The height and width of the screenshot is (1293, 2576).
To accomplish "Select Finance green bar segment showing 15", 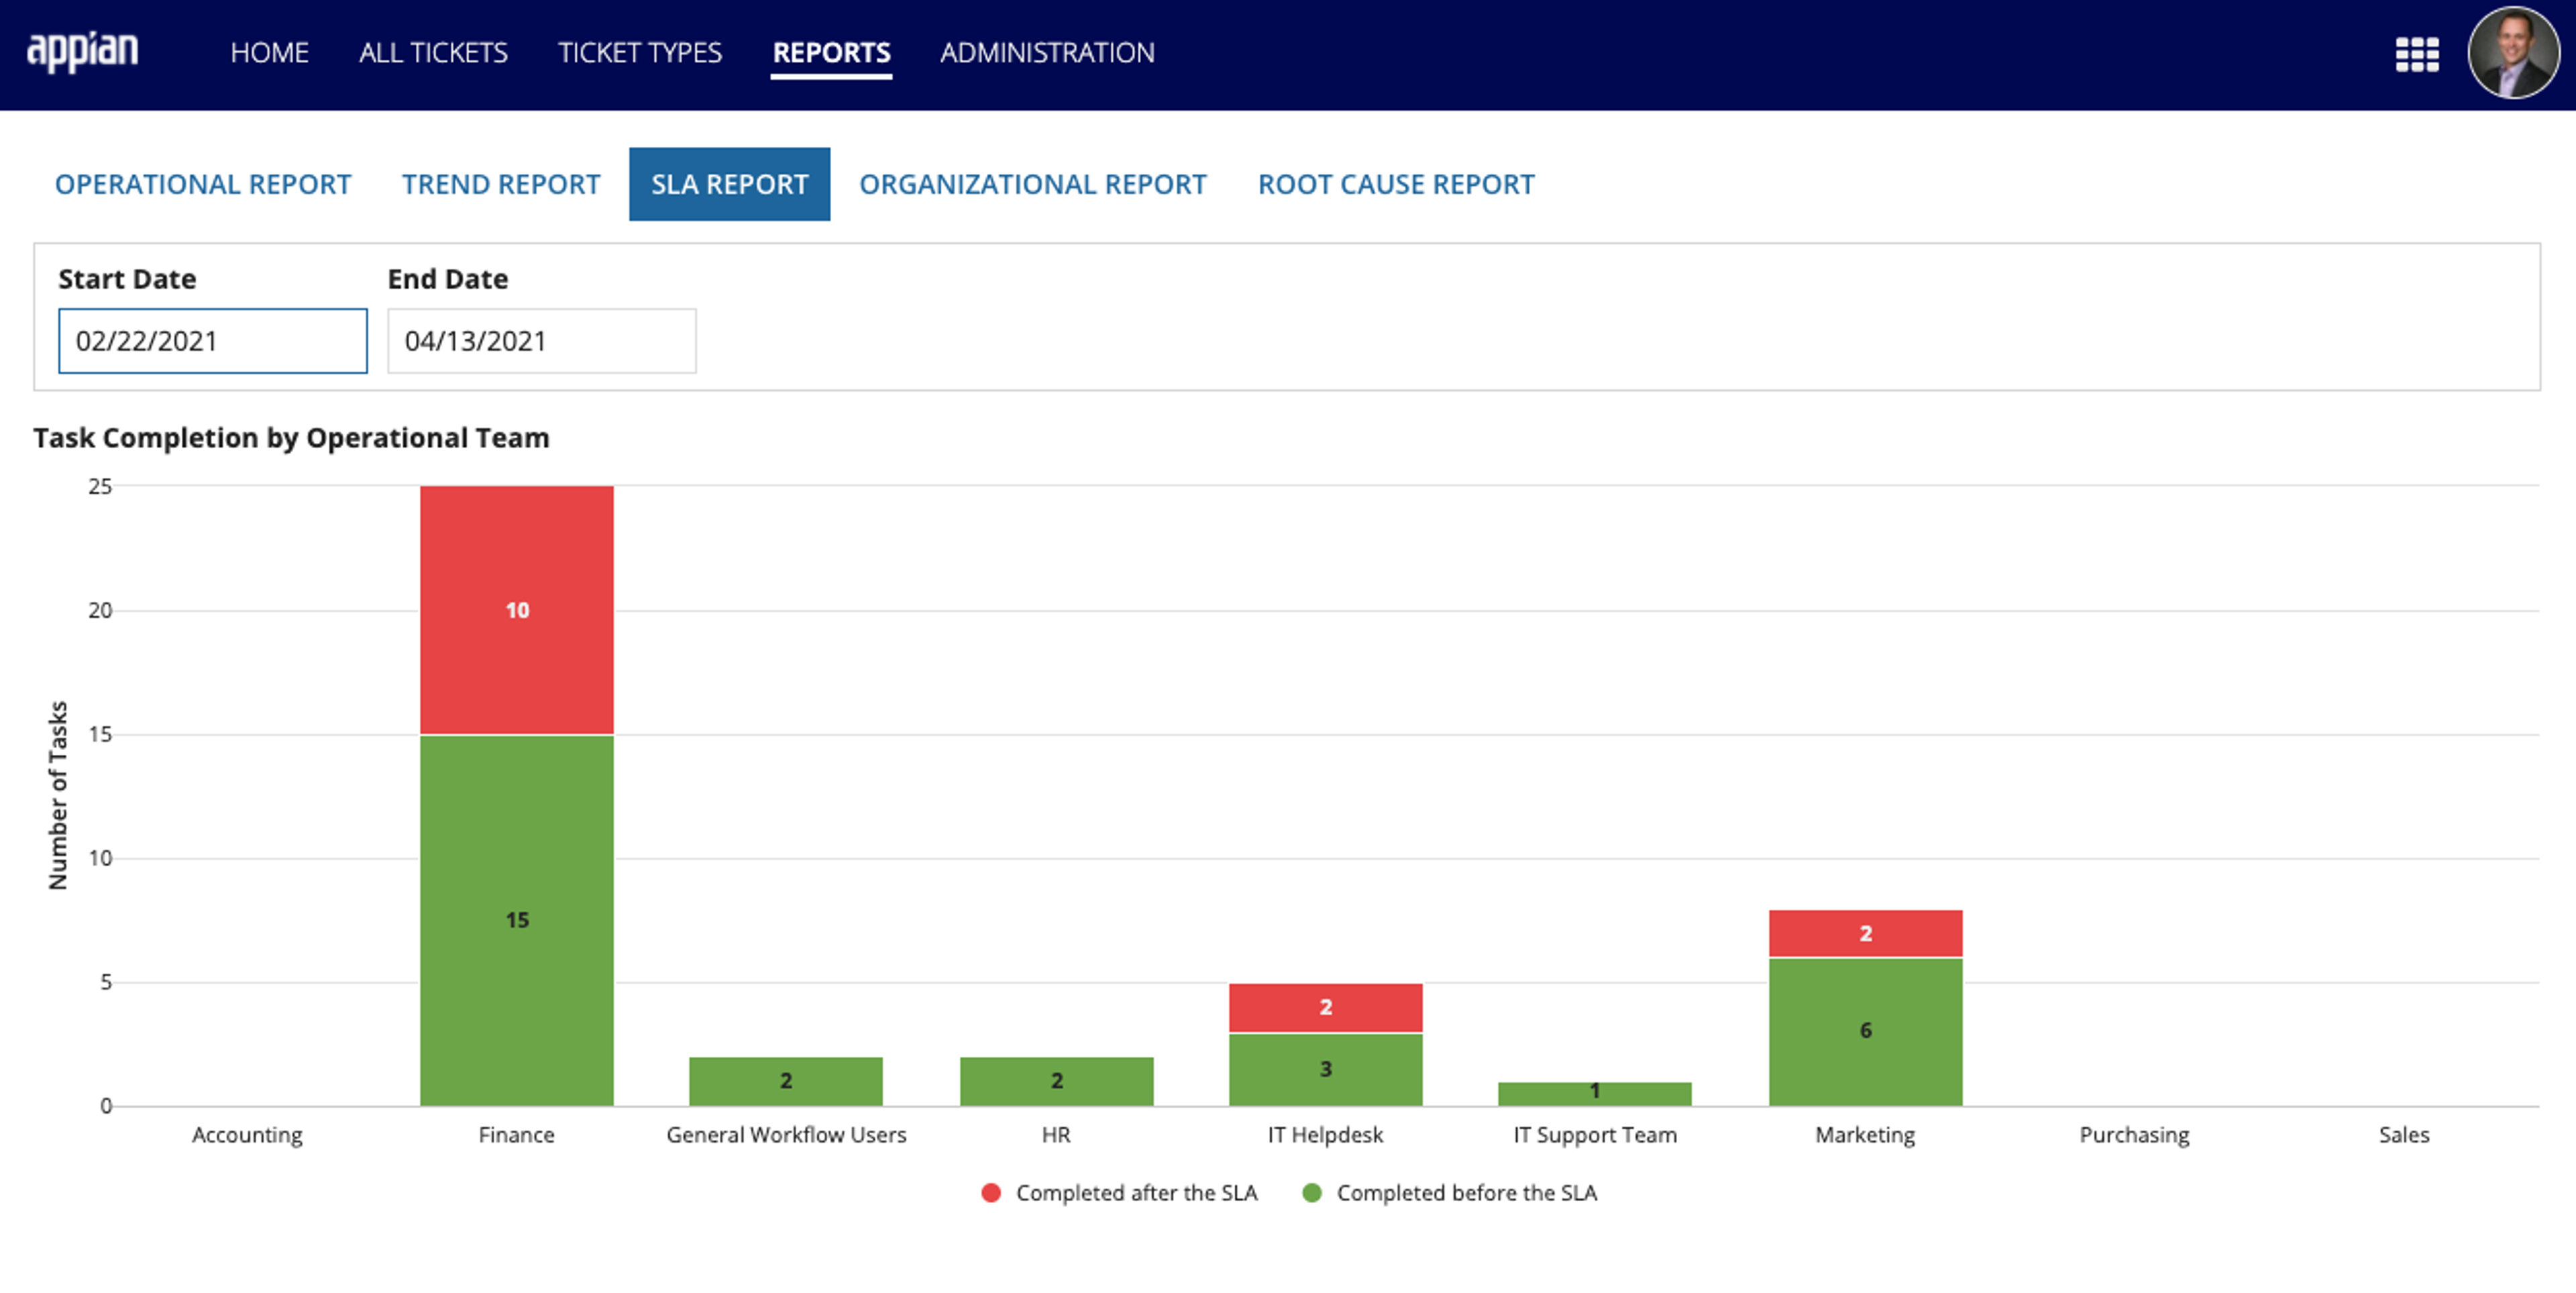I will coord(517,920).
